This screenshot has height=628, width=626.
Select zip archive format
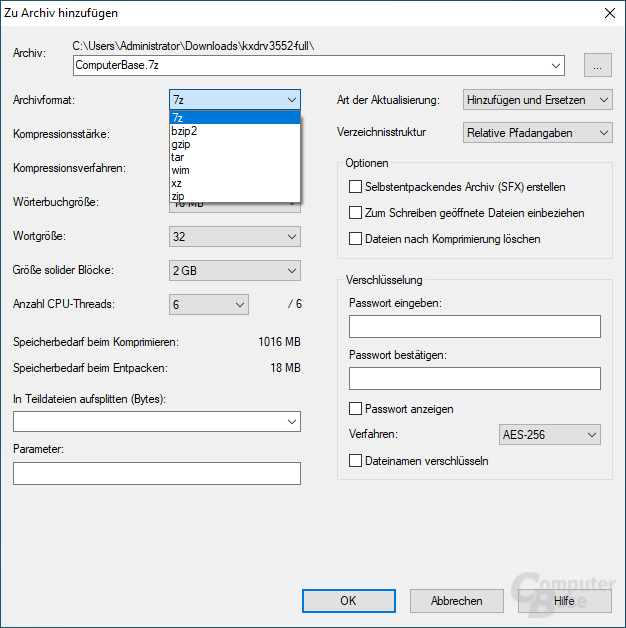(235, 196)
